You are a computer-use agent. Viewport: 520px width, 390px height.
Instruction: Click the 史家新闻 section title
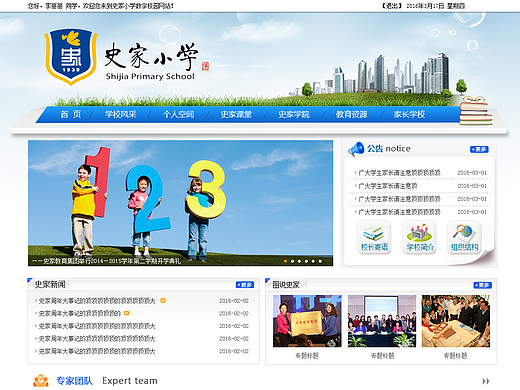(x=50, y=284)
